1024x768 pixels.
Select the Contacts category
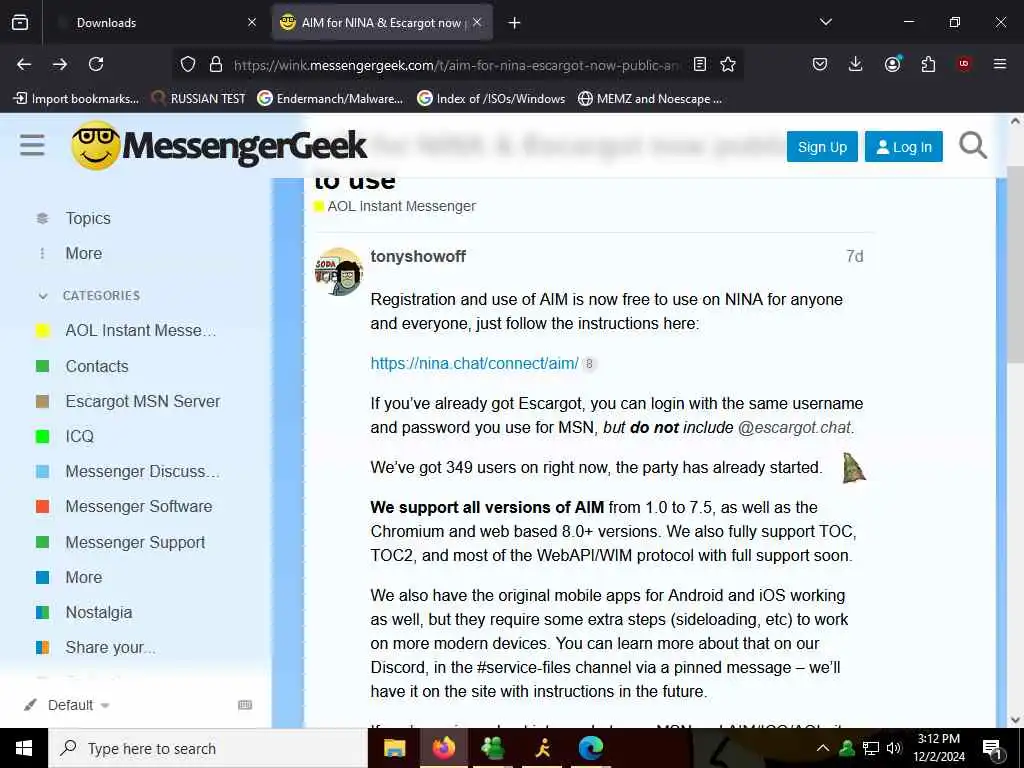[82, 366]
